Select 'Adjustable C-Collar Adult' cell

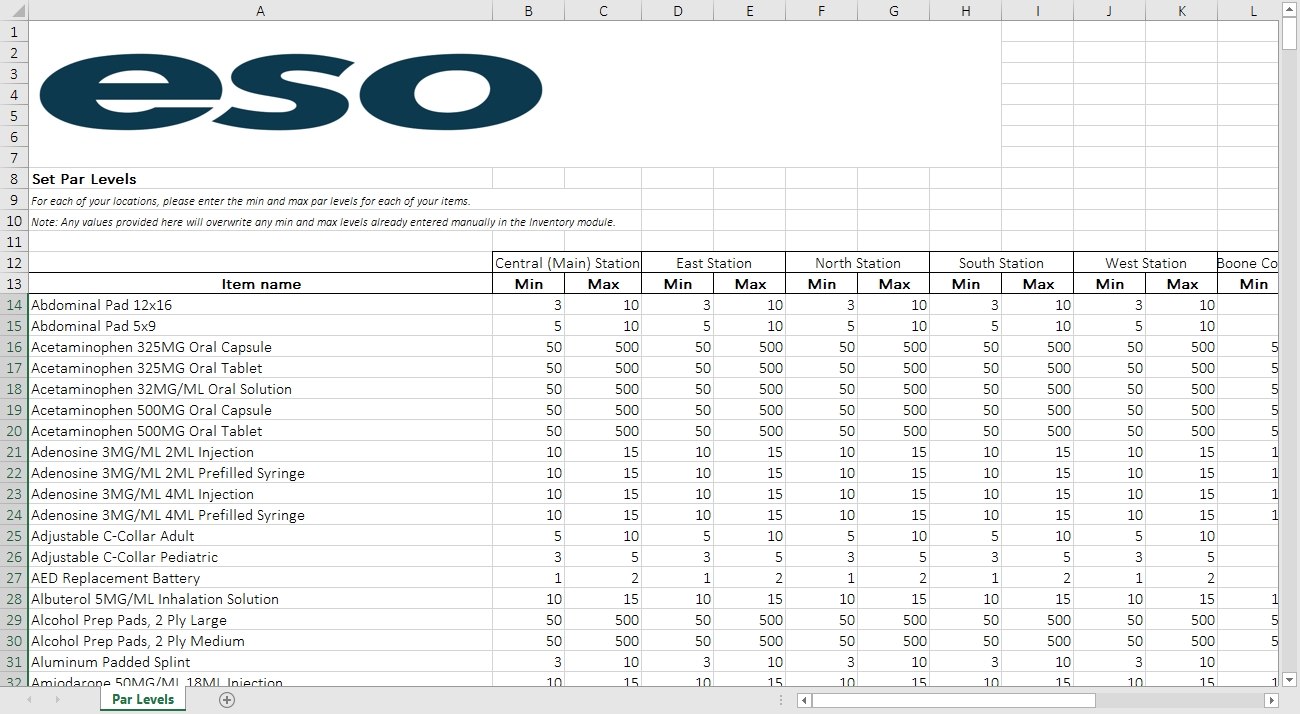click(260, 536)
